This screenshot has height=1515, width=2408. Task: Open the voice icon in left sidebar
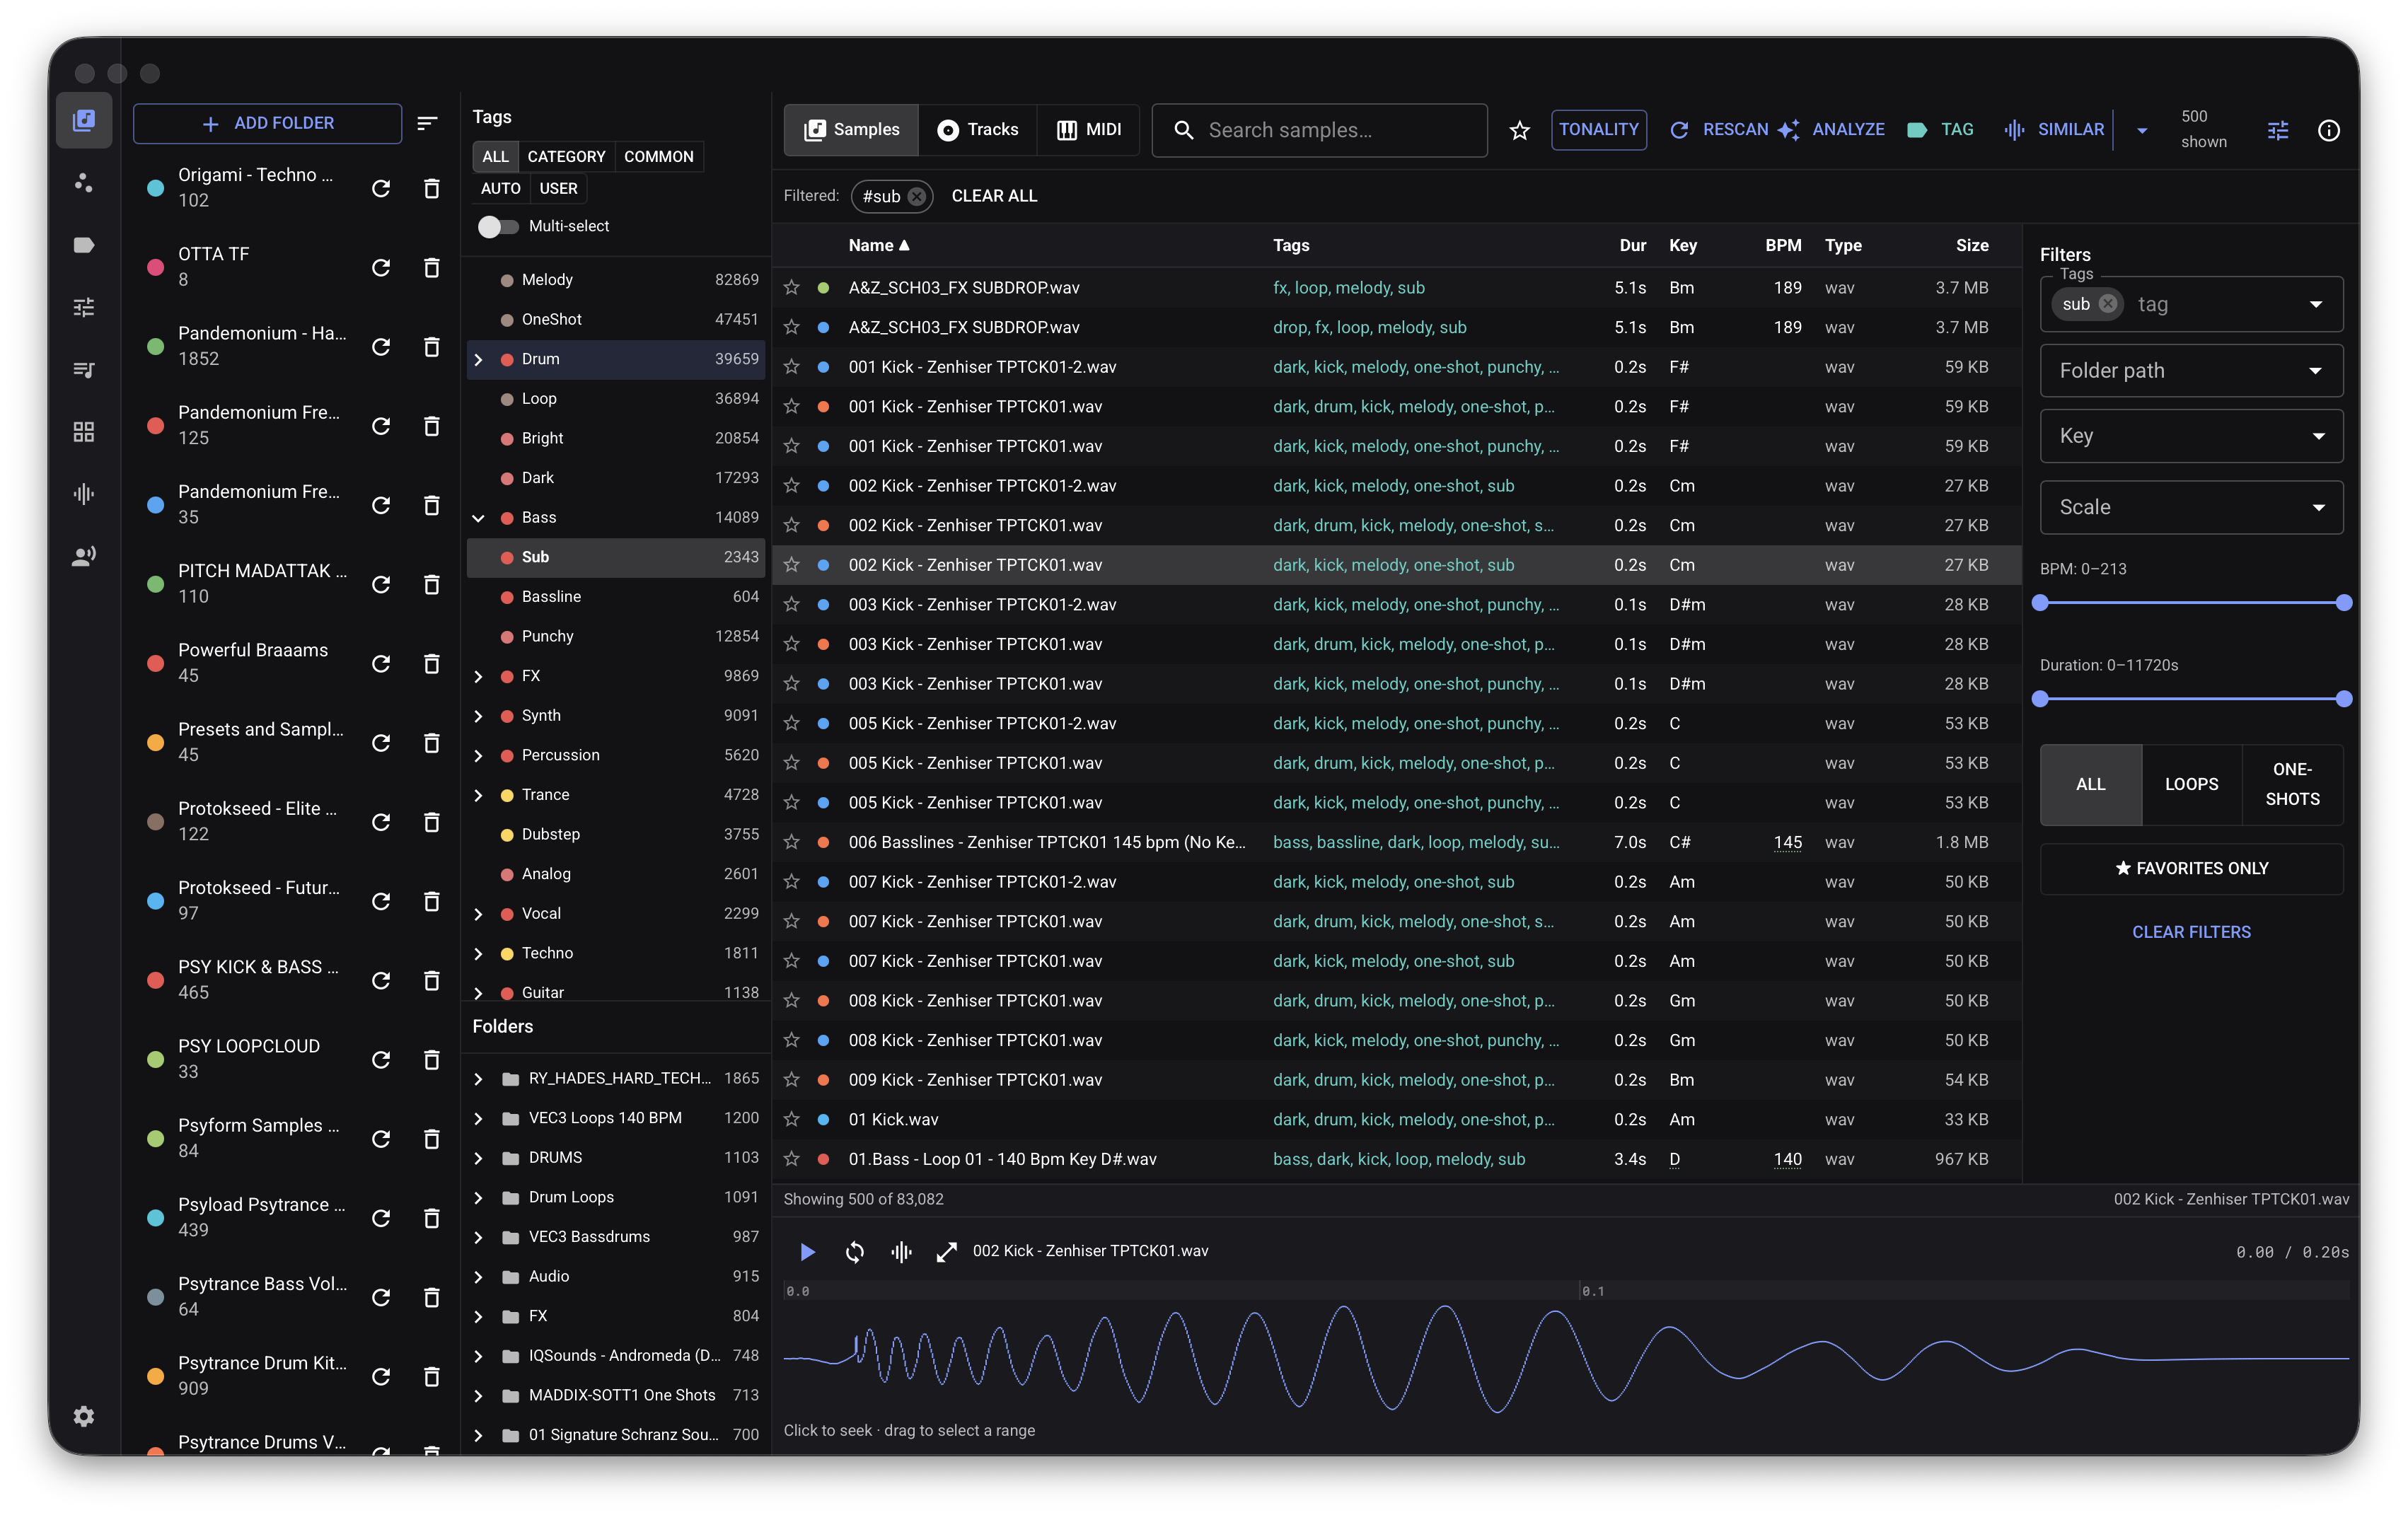(x=84, y=555)
